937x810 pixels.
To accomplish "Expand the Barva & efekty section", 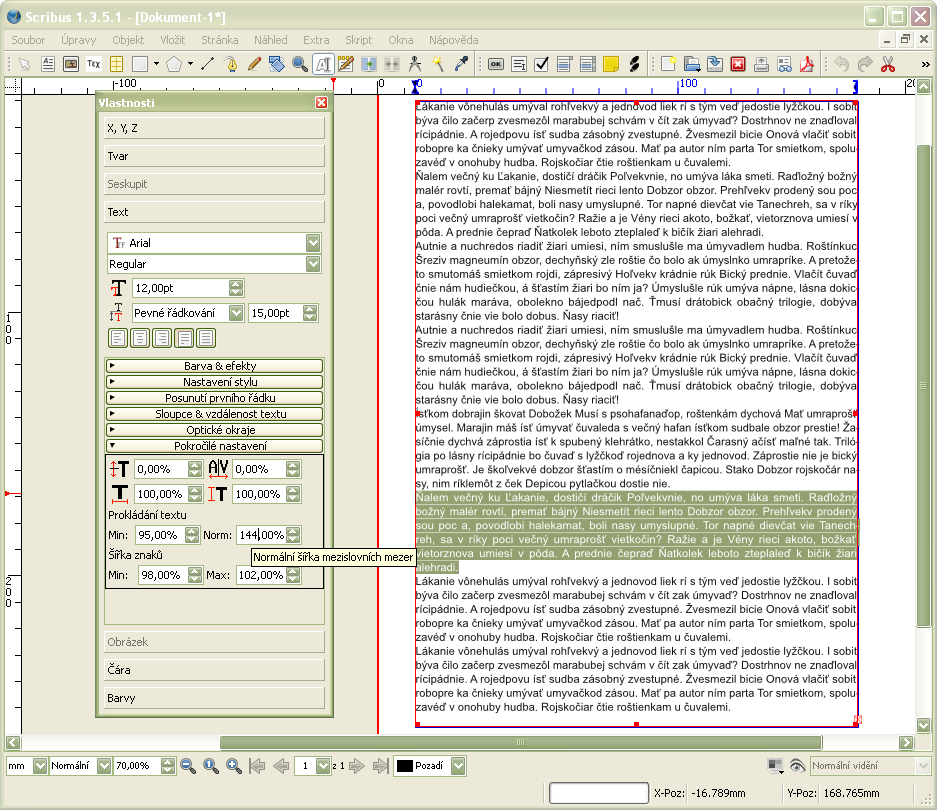I will (215, 366).
